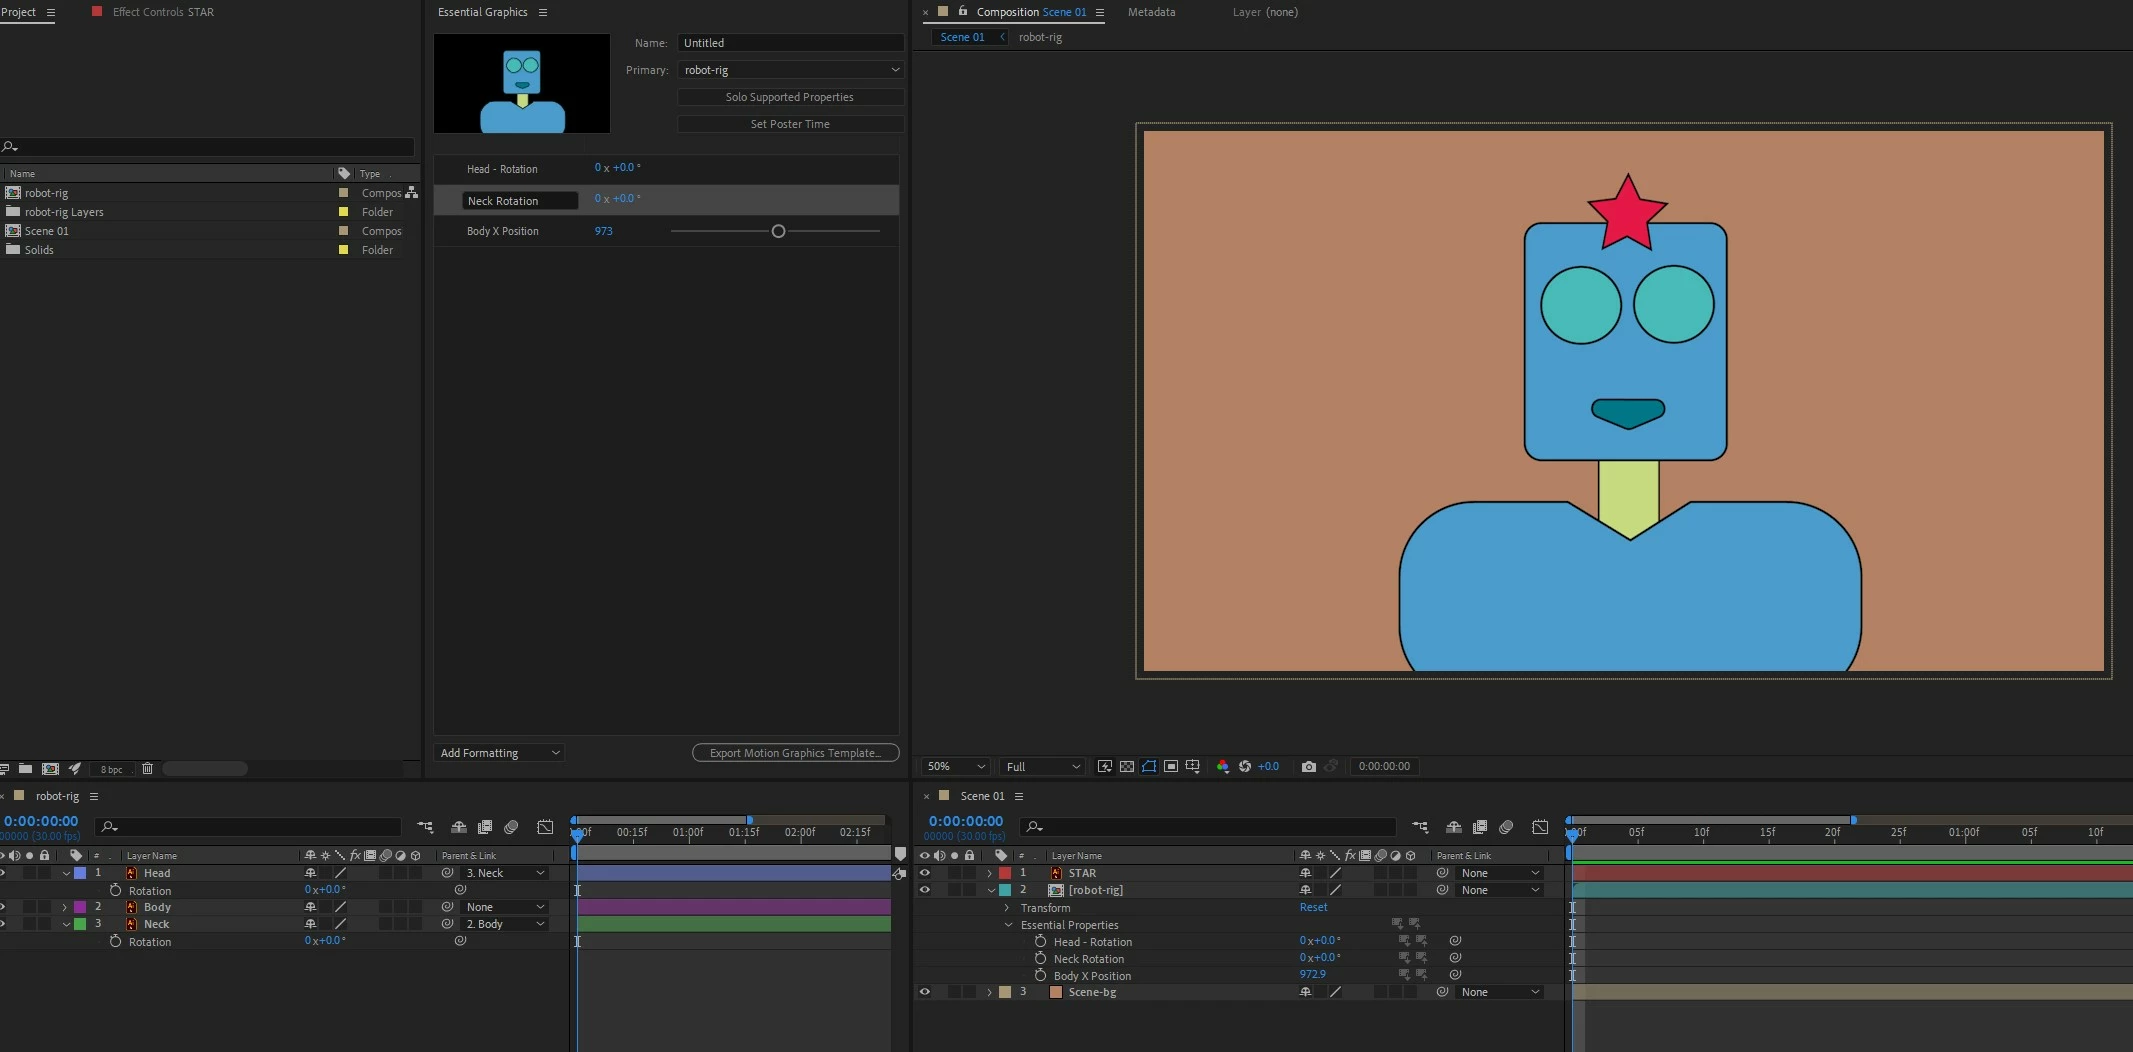The image size is (2133, 1052).
Task: Click the stopwatch for Neck Rotation essential property
Action: coord(1040,958)
